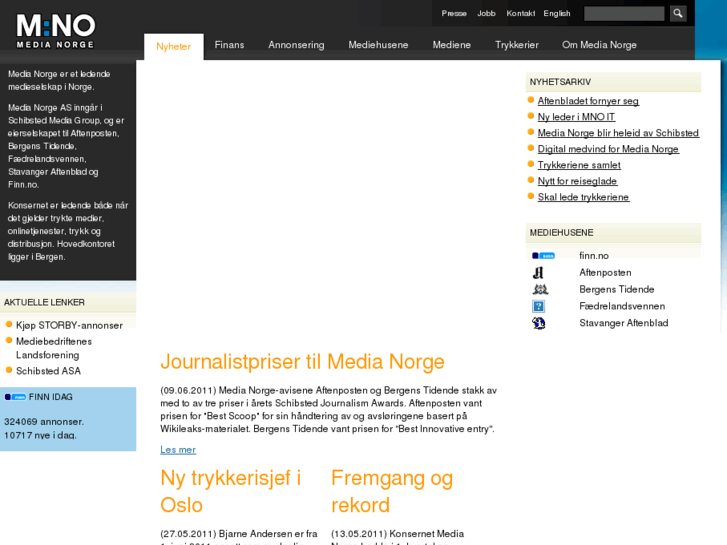727x545 pixels.
Task: Open Schibsted ASA link
Action: [48, 371]
